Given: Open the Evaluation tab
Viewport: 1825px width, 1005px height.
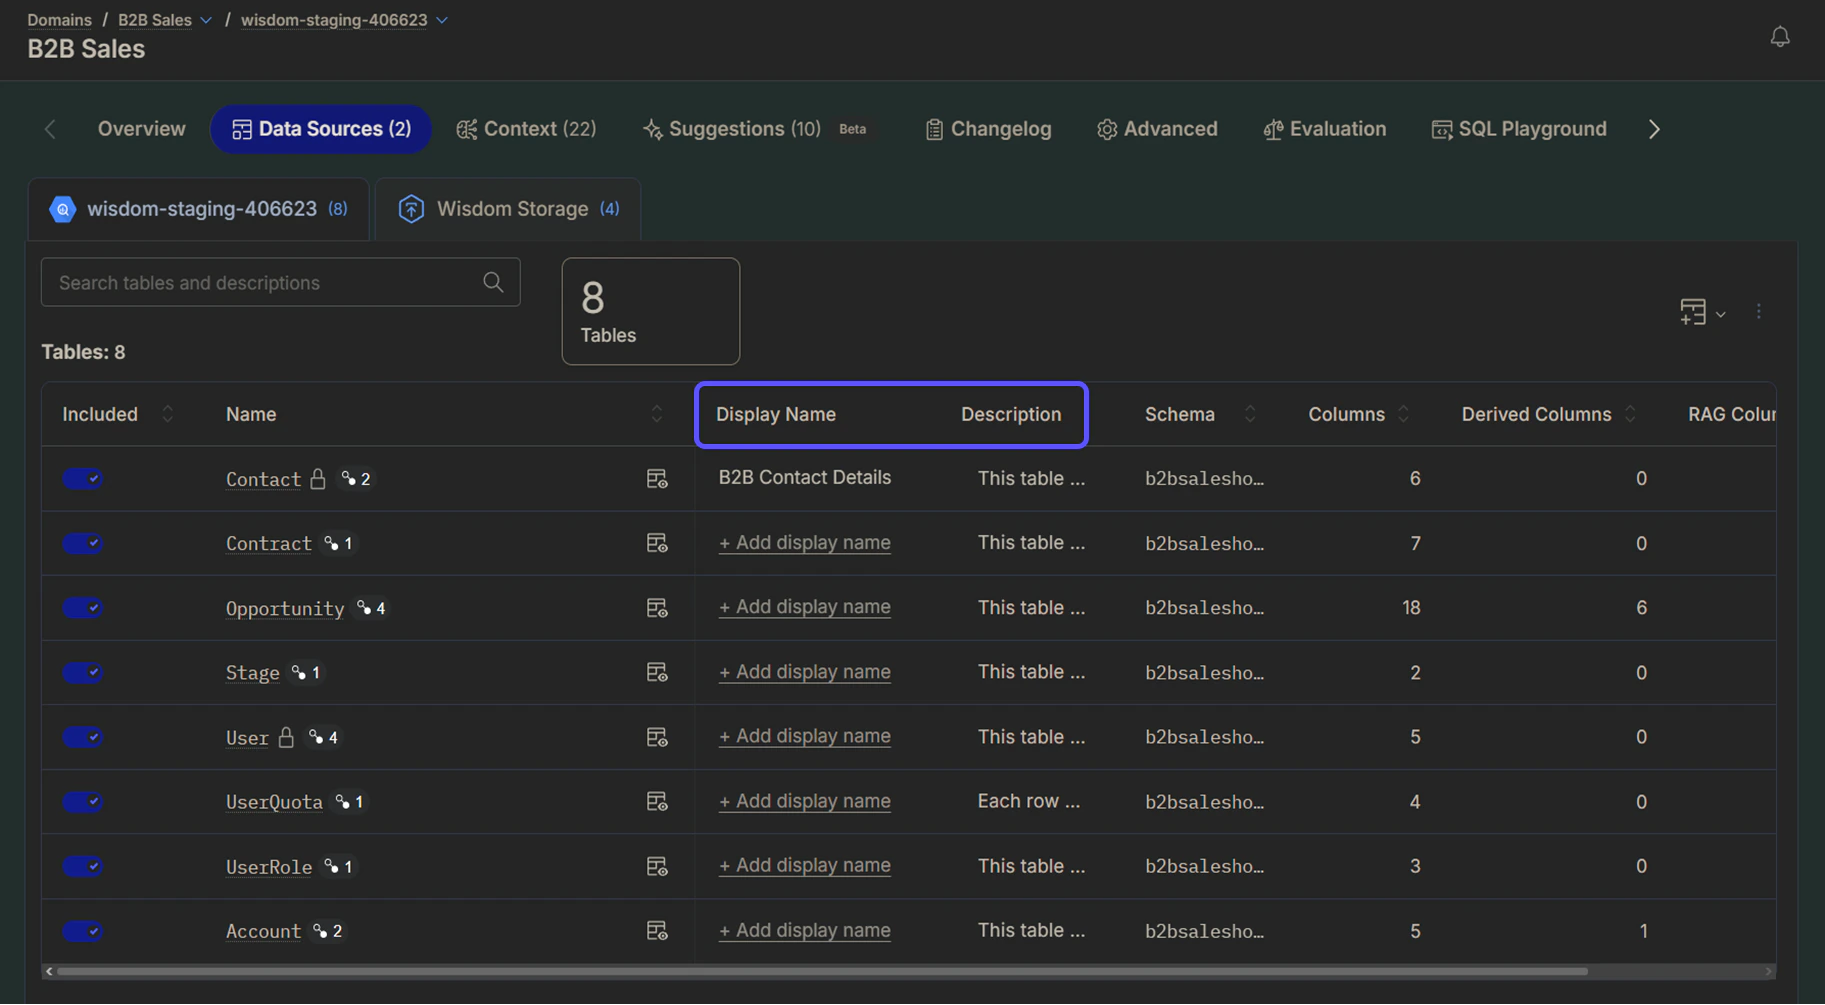Looking at the screenshot, I should [x=1324, y=129].
